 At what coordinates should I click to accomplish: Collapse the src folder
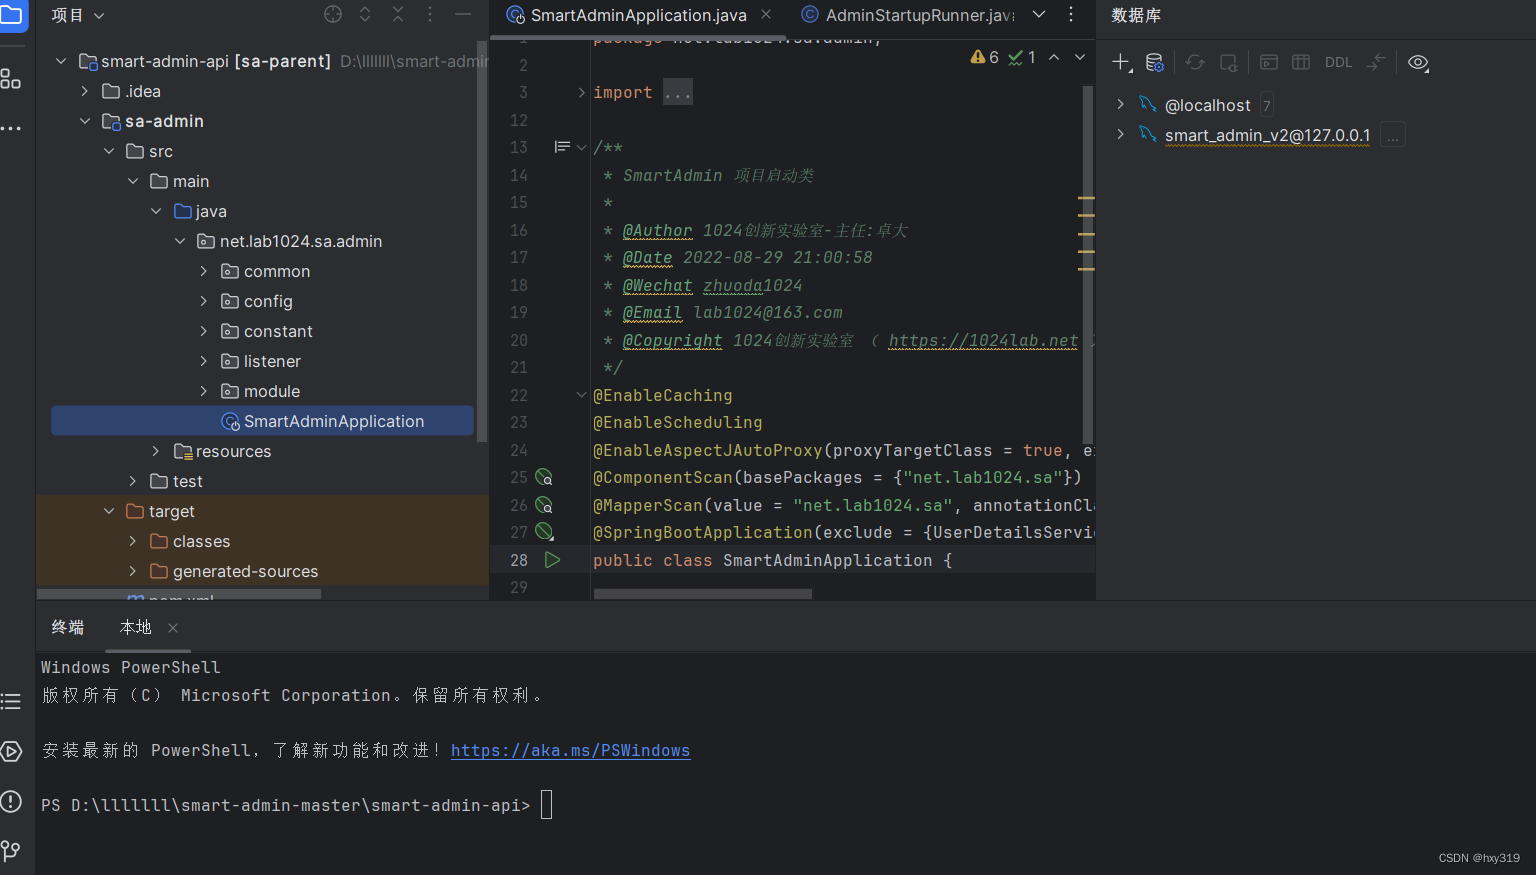pos(109,151)
